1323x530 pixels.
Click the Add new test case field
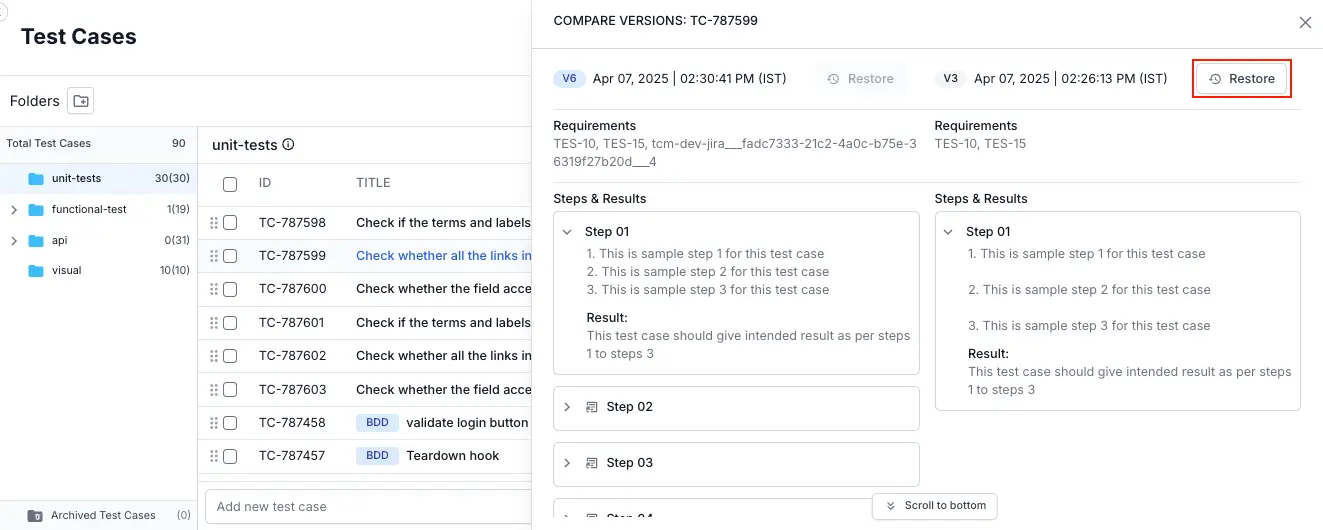pos(366,506)
